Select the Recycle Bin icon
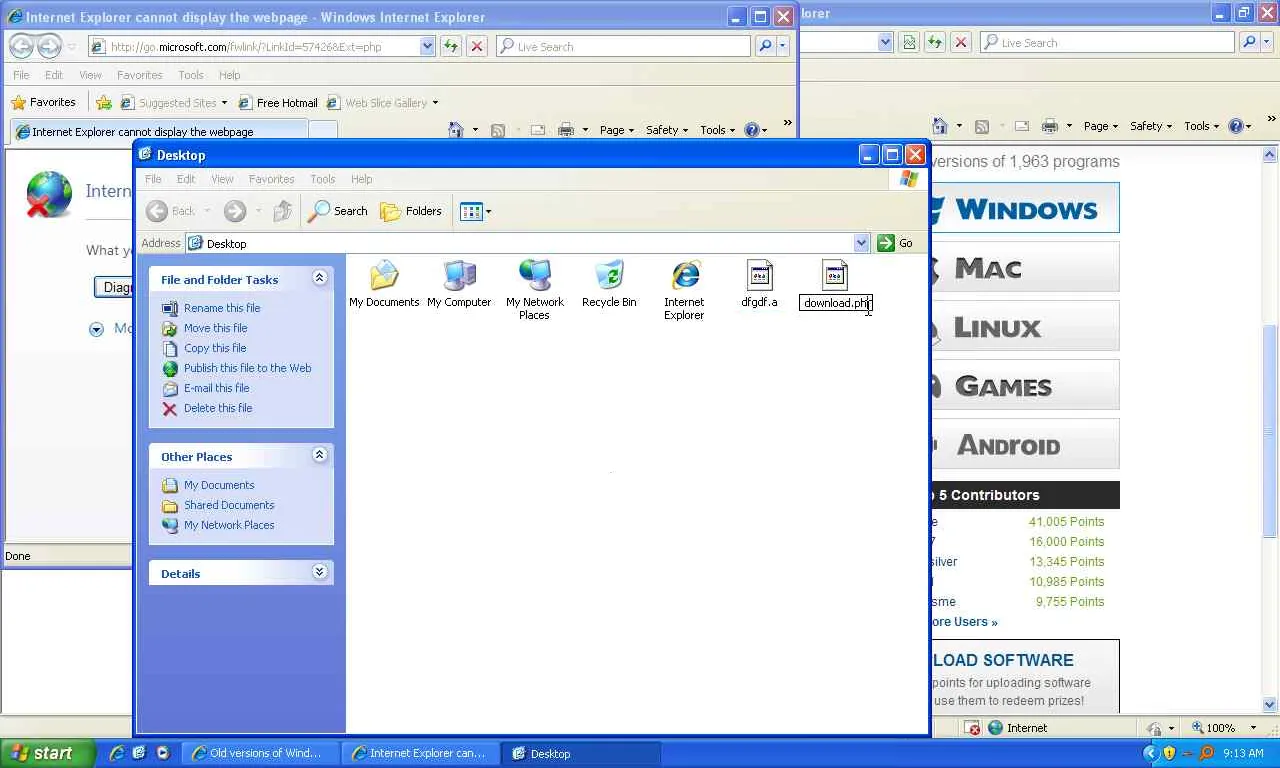This screenshot has width=1280, height=768. [x=609, y=275]
